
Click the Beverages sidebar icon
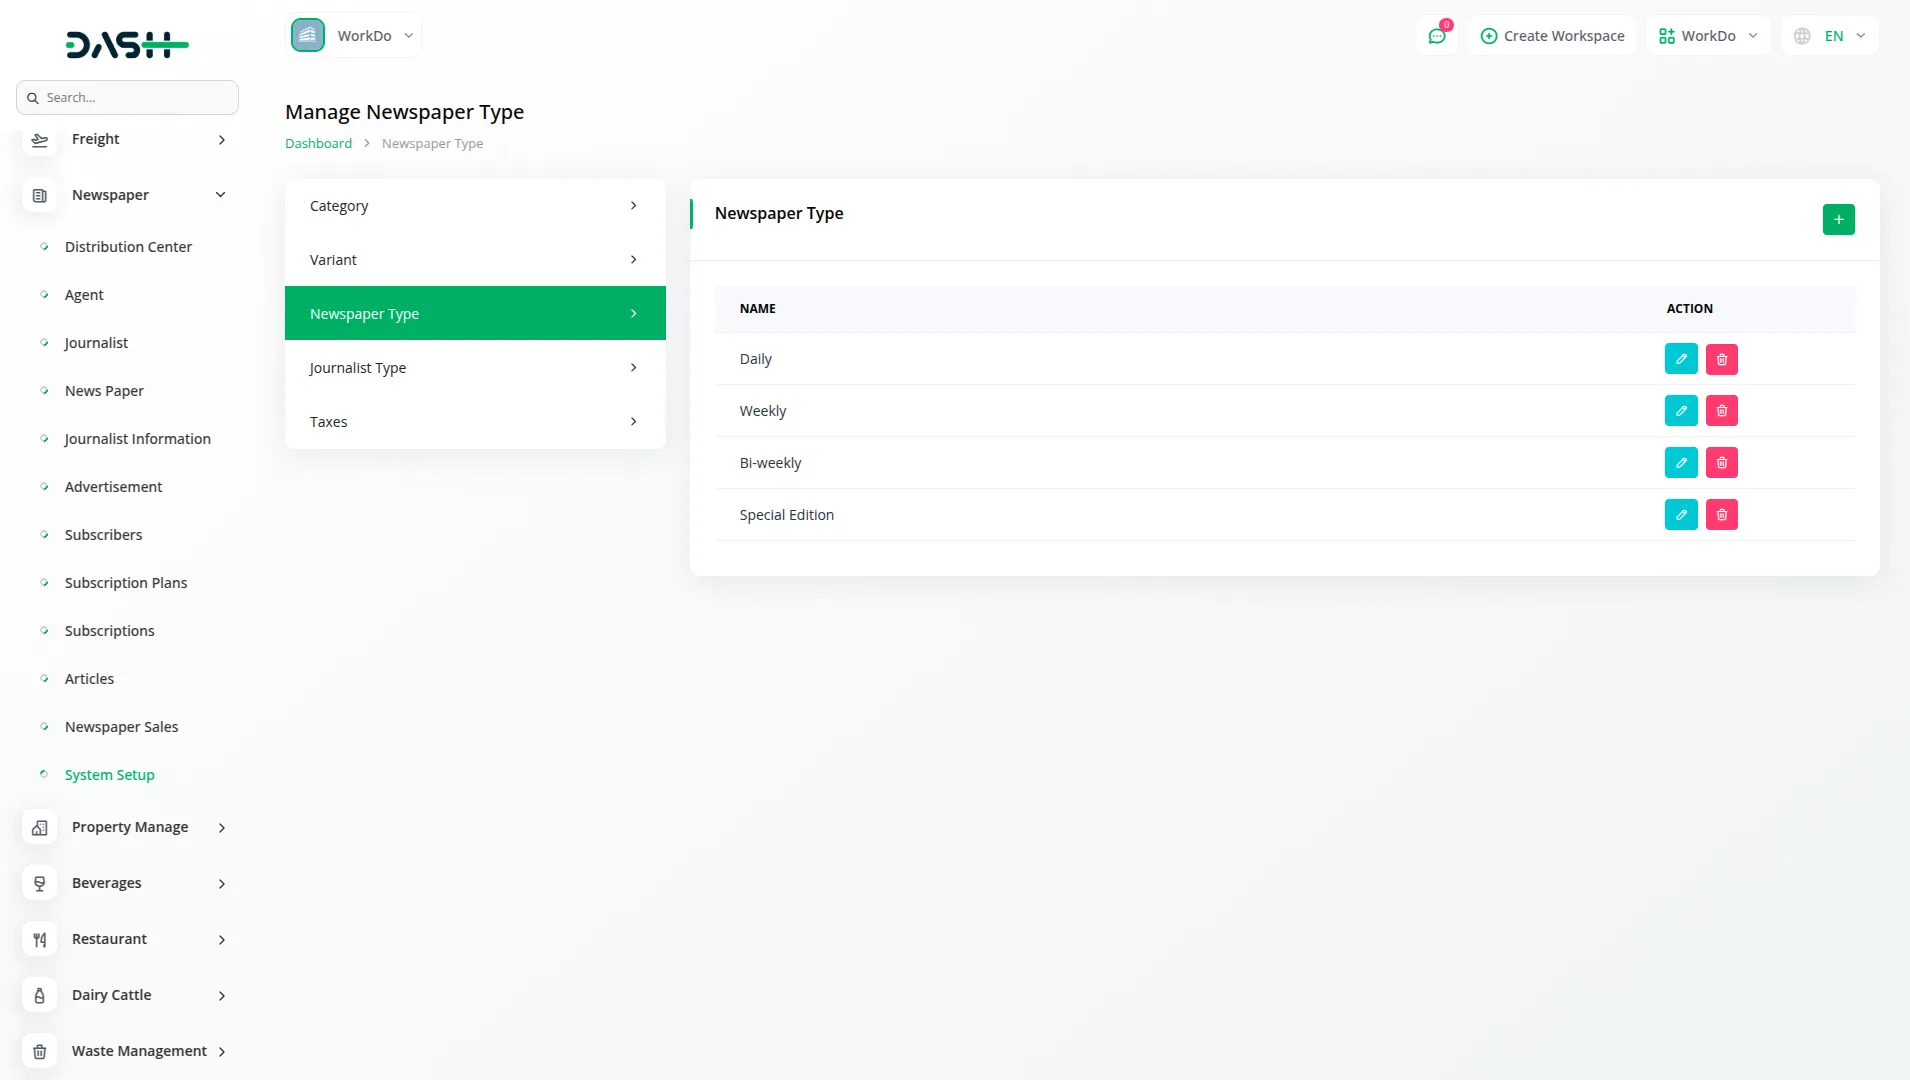click(39, 883)
